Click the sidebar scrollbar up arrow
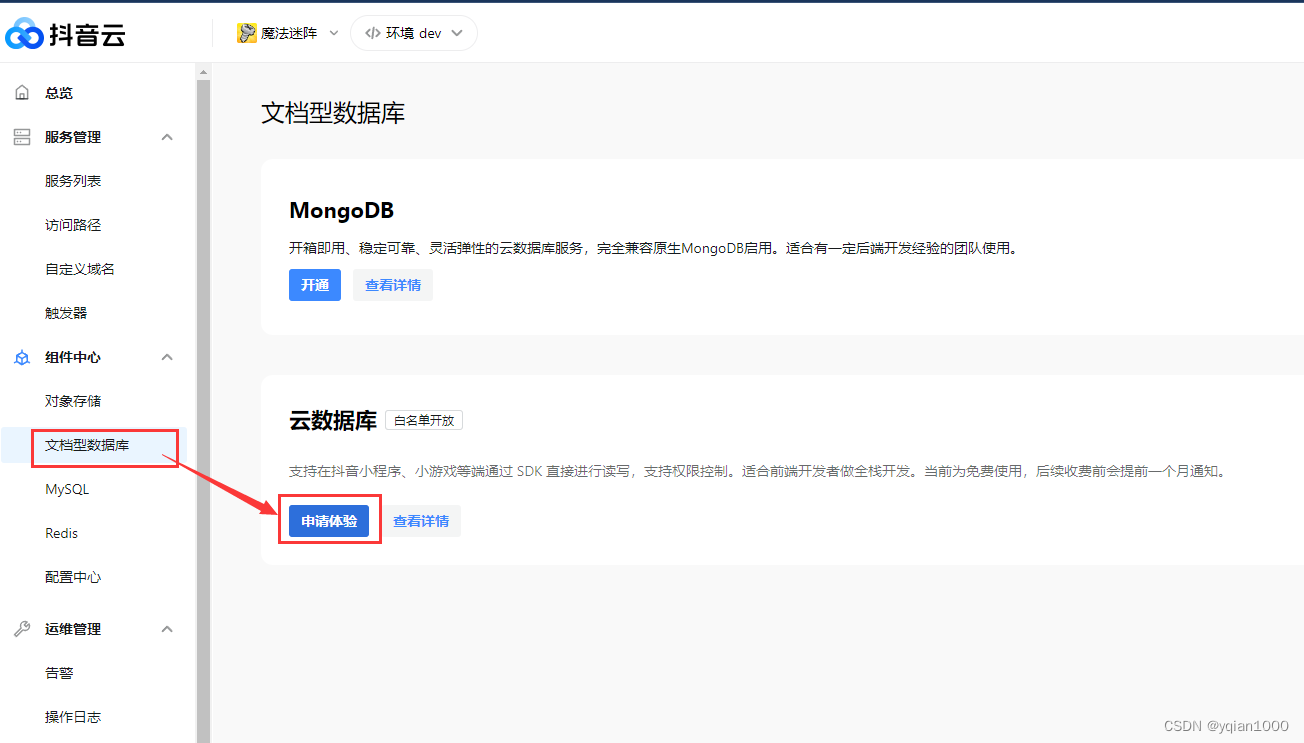The width and height of the screenshot is (1304, 743). tap(203, 72)
